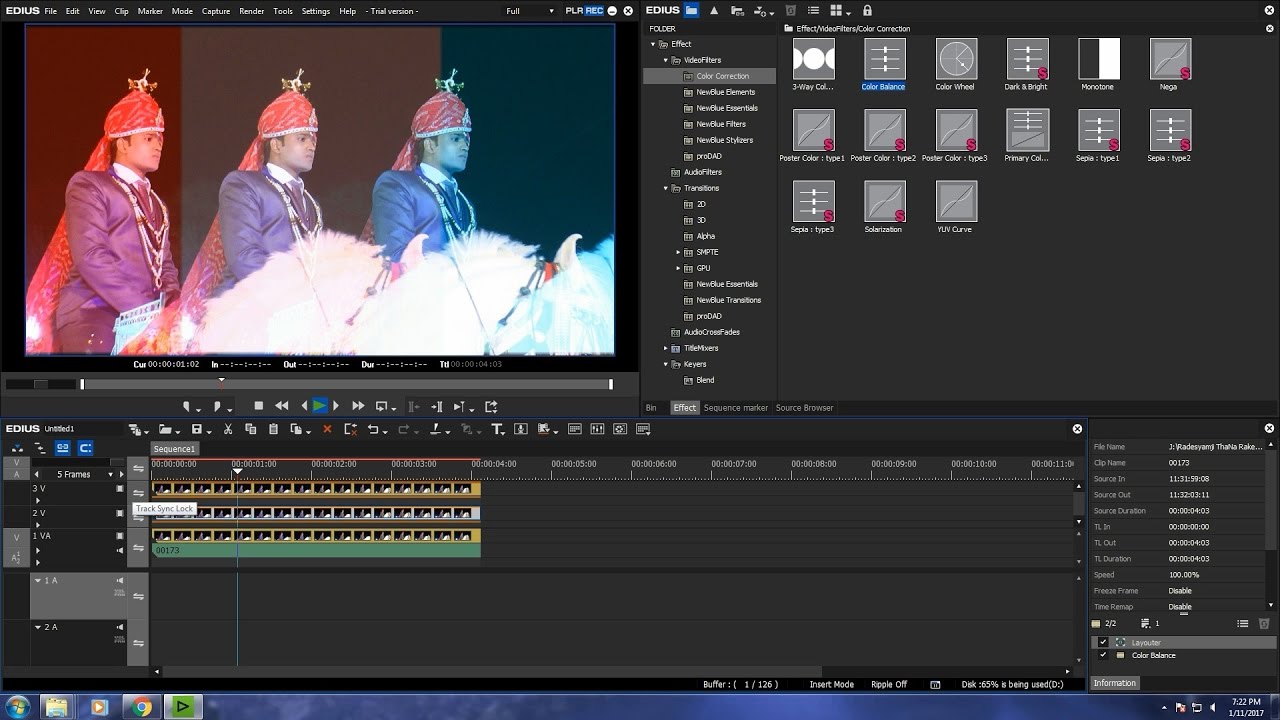Click the shuttle slider below preview
The image size is (1280, 720).
[x=40, y=384]
